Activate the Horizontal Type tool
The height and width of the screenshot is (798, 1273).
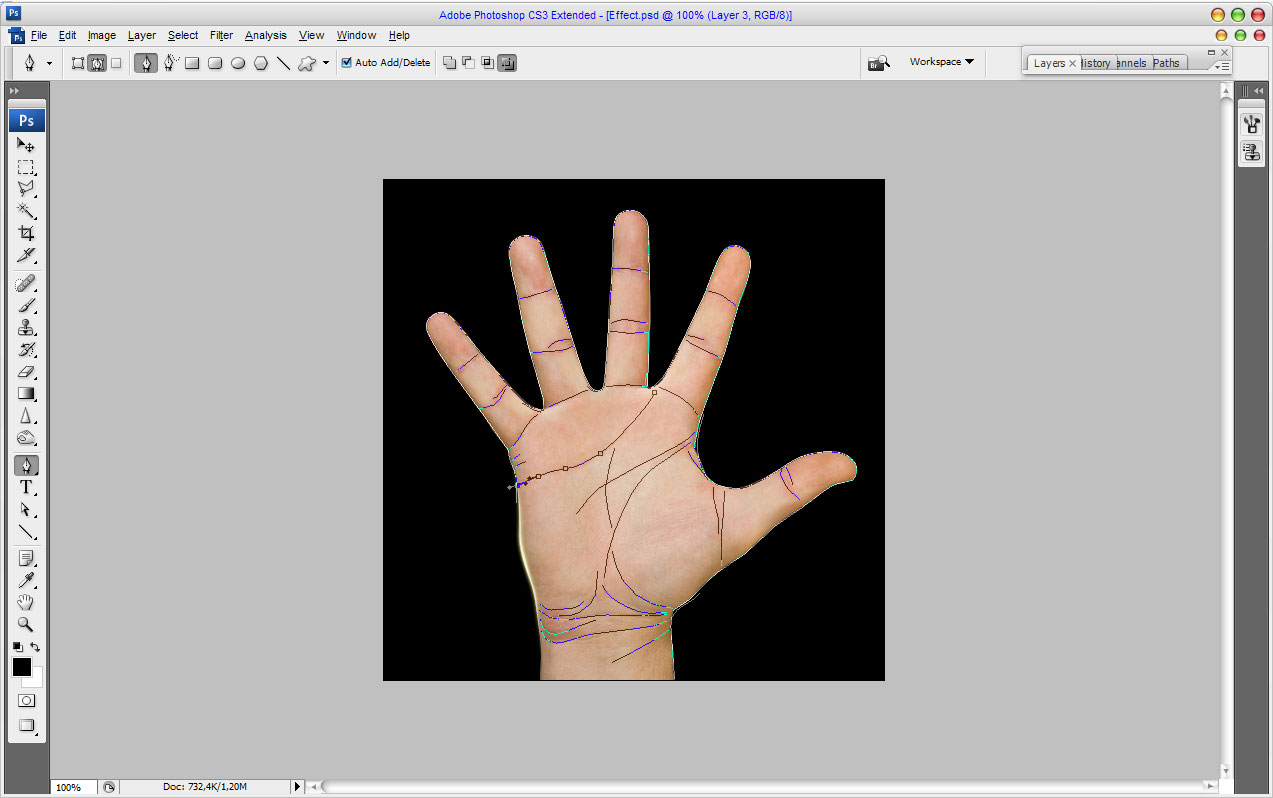26,487
